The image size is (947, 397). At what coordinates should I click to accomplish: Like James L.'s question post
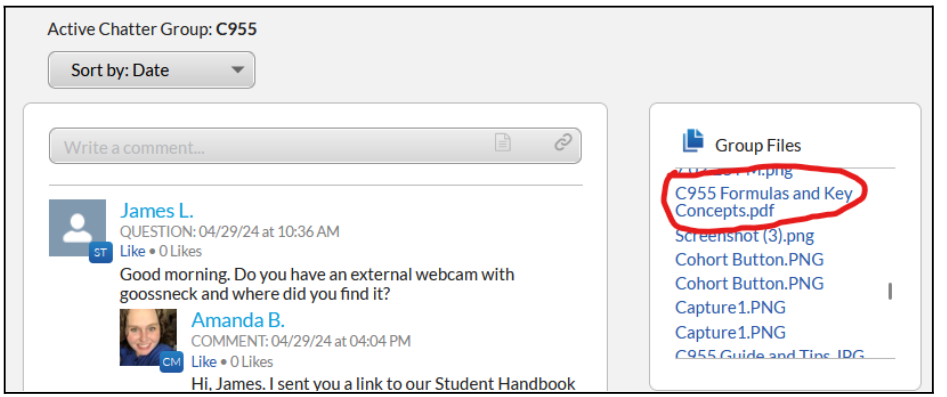point(132,251)
